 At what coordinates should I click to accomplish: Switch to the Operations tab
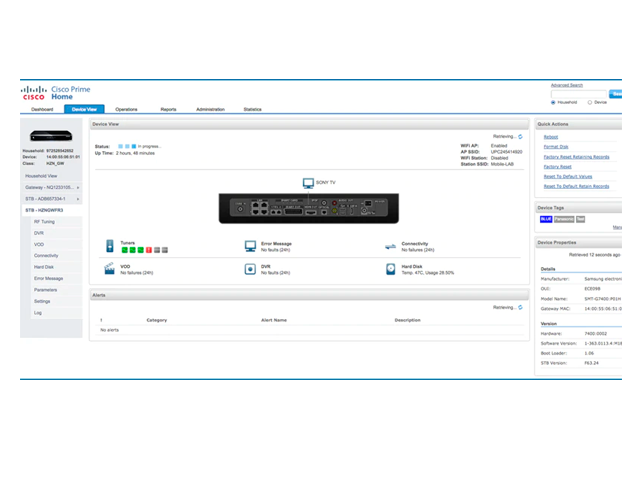pos(126,109)
